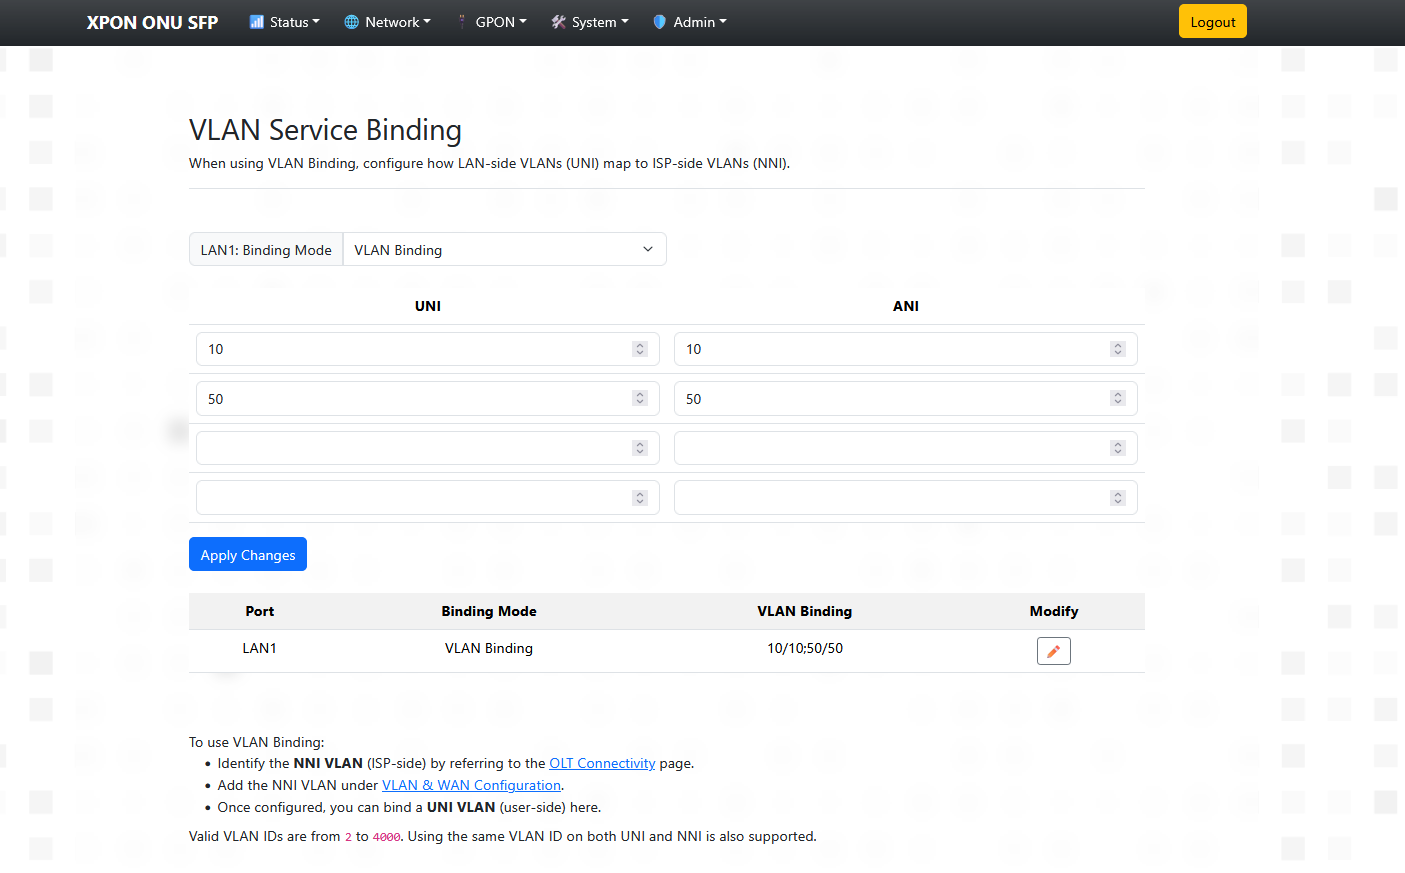Screen dimensions: 1405x873
Task: Click the fourth empty UNI field
Action: (x=428, y=498)
